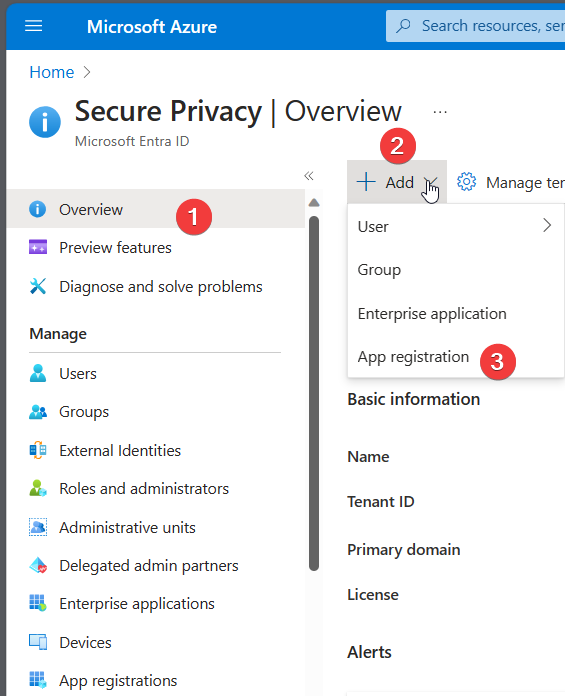Click the Delegated admin partners icon
The image size is (565, 696).
point(38,566)
